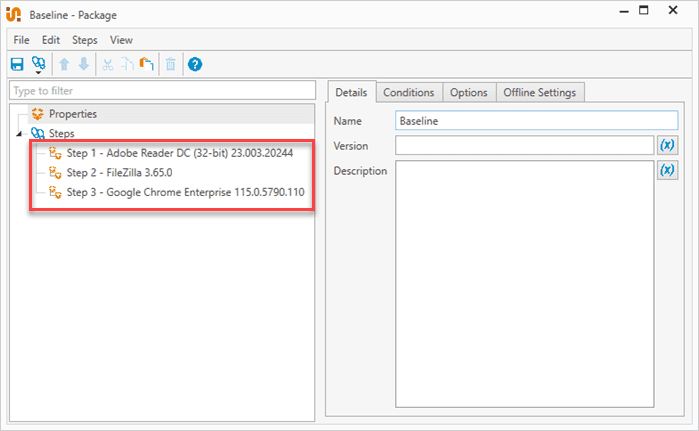The width and height of the screenshot is (699, 431).
Task: Select Step 2 - FileZilla 3.65.0
Action: coord(119,172)
